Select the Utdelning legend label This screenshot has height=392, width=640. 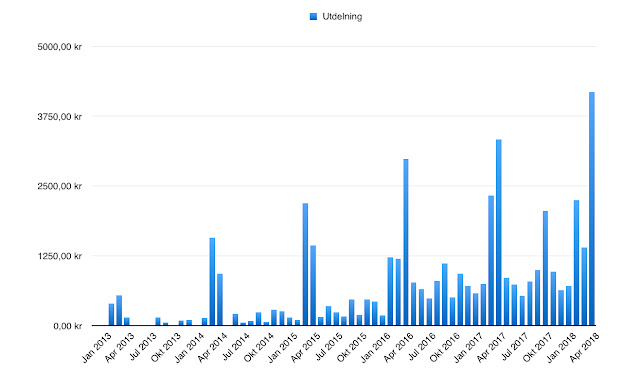pyautogui.click(x=342, y=16)
